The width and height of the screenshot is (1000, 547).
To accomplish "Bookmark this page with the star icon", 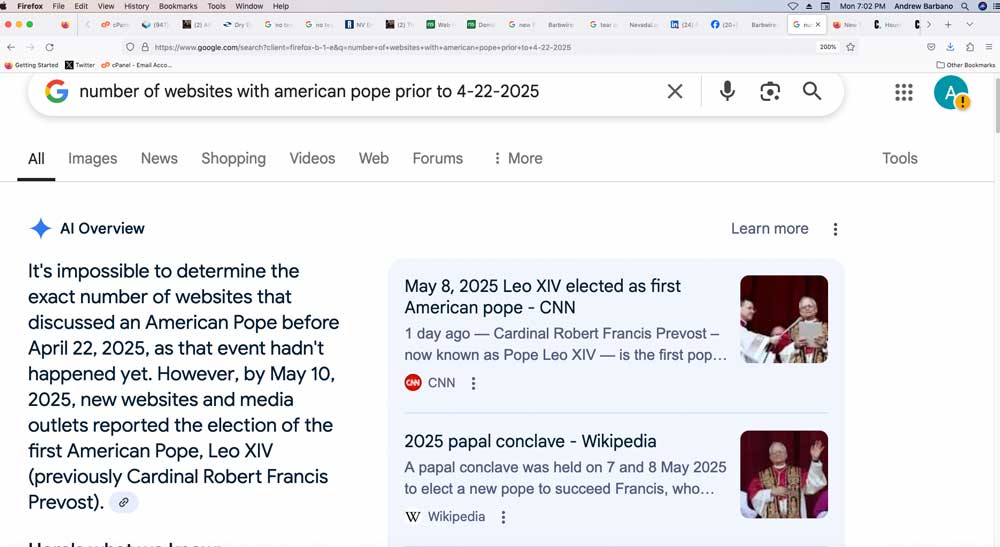I will [x=851, y=47].
